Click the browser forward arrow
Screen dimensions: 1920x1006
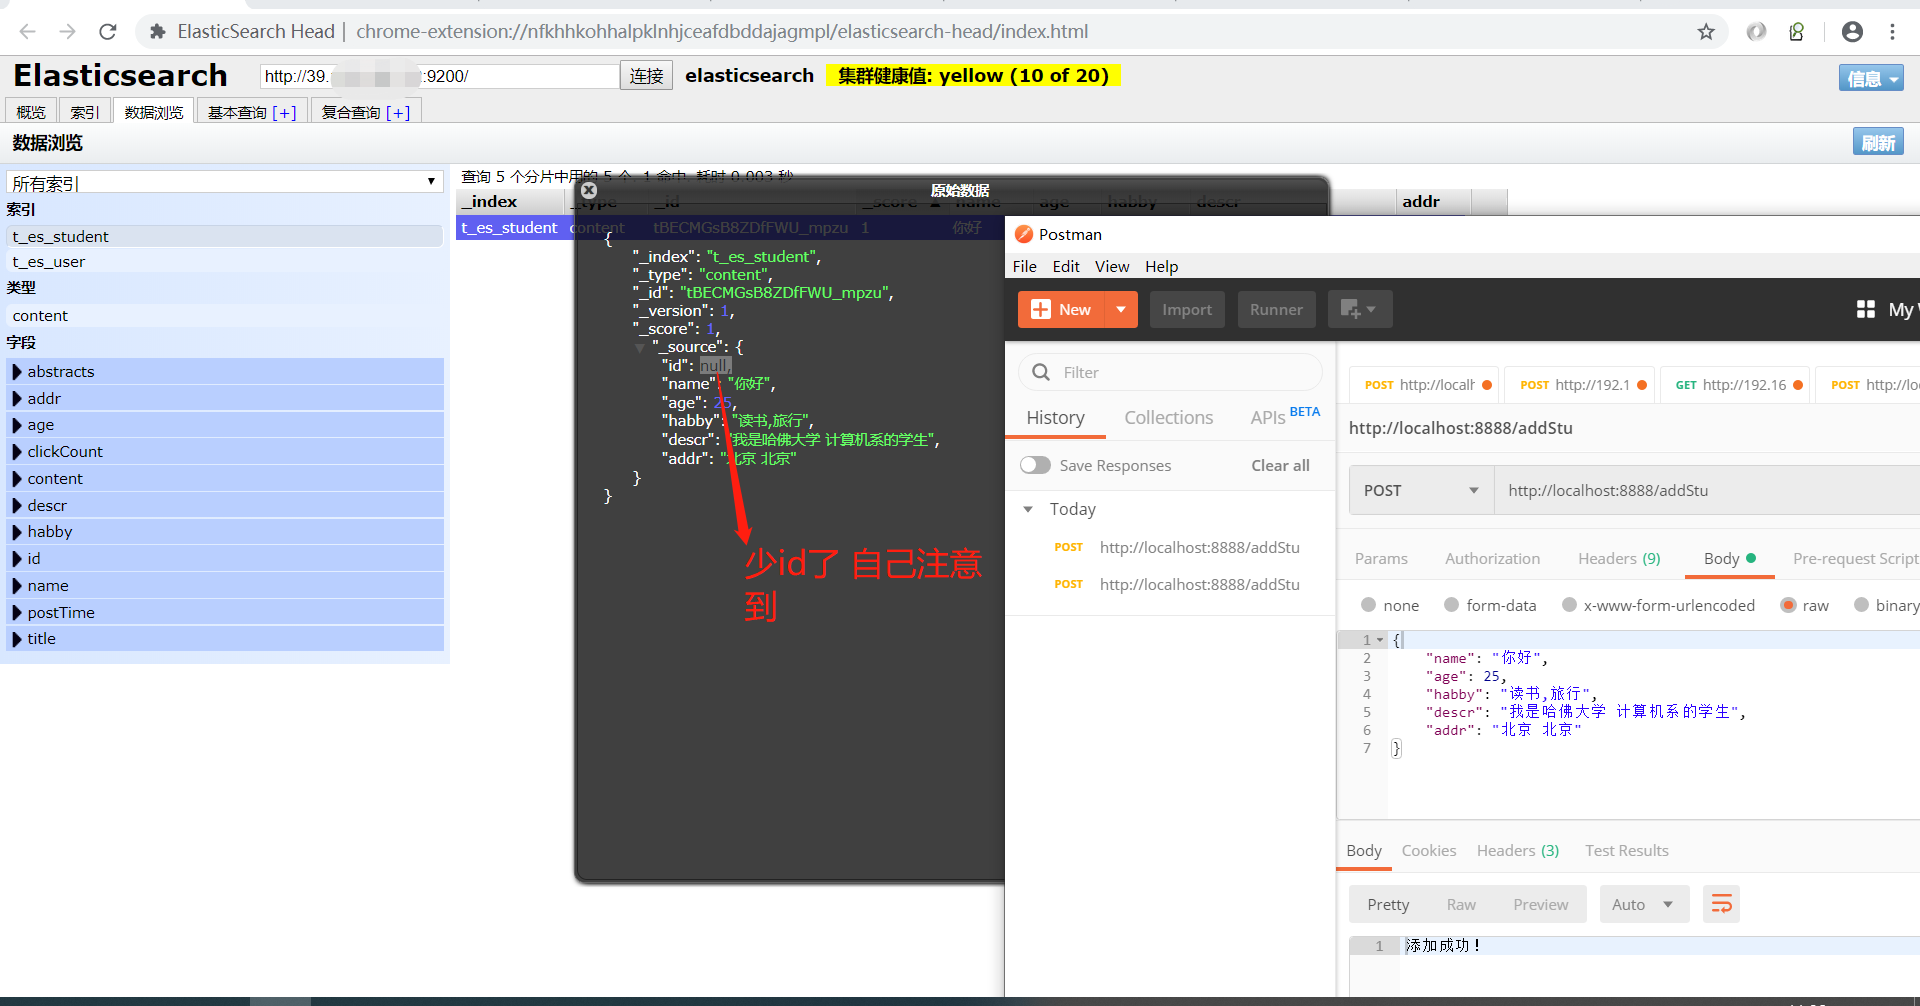tap(67, 32)
